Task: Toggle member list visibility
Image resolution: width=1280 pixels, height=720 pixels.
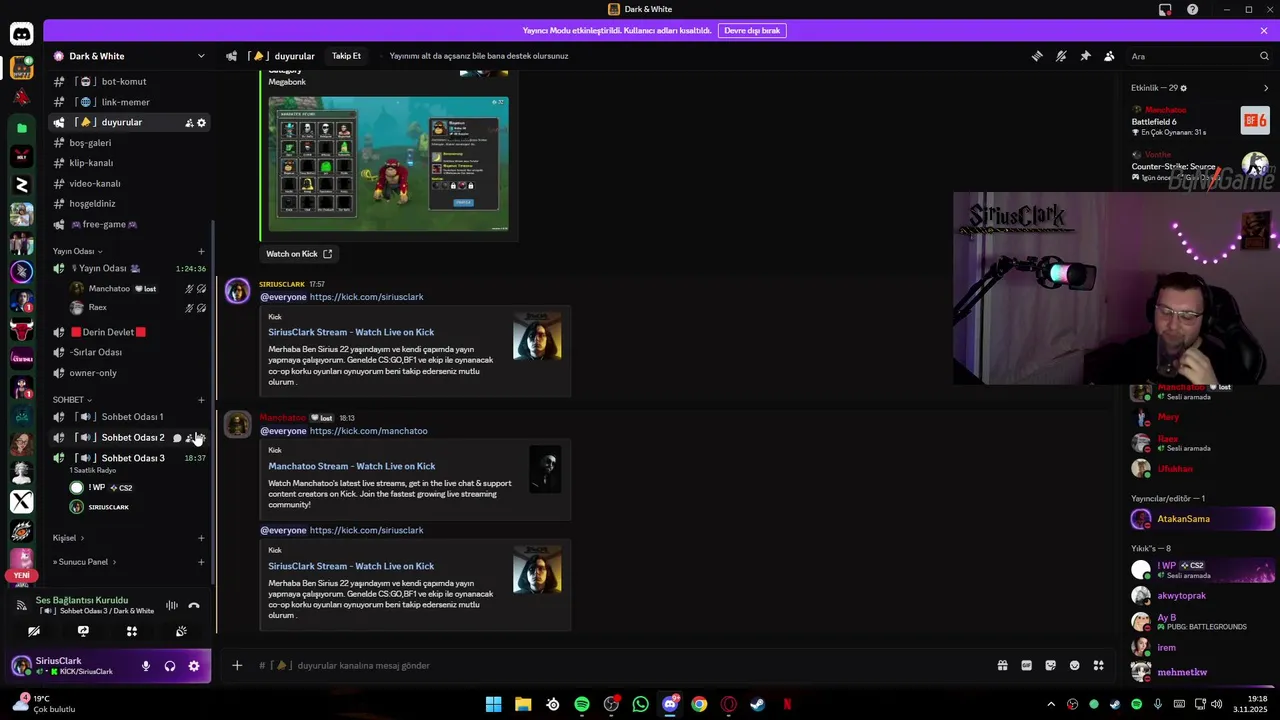Action: 1109,56
